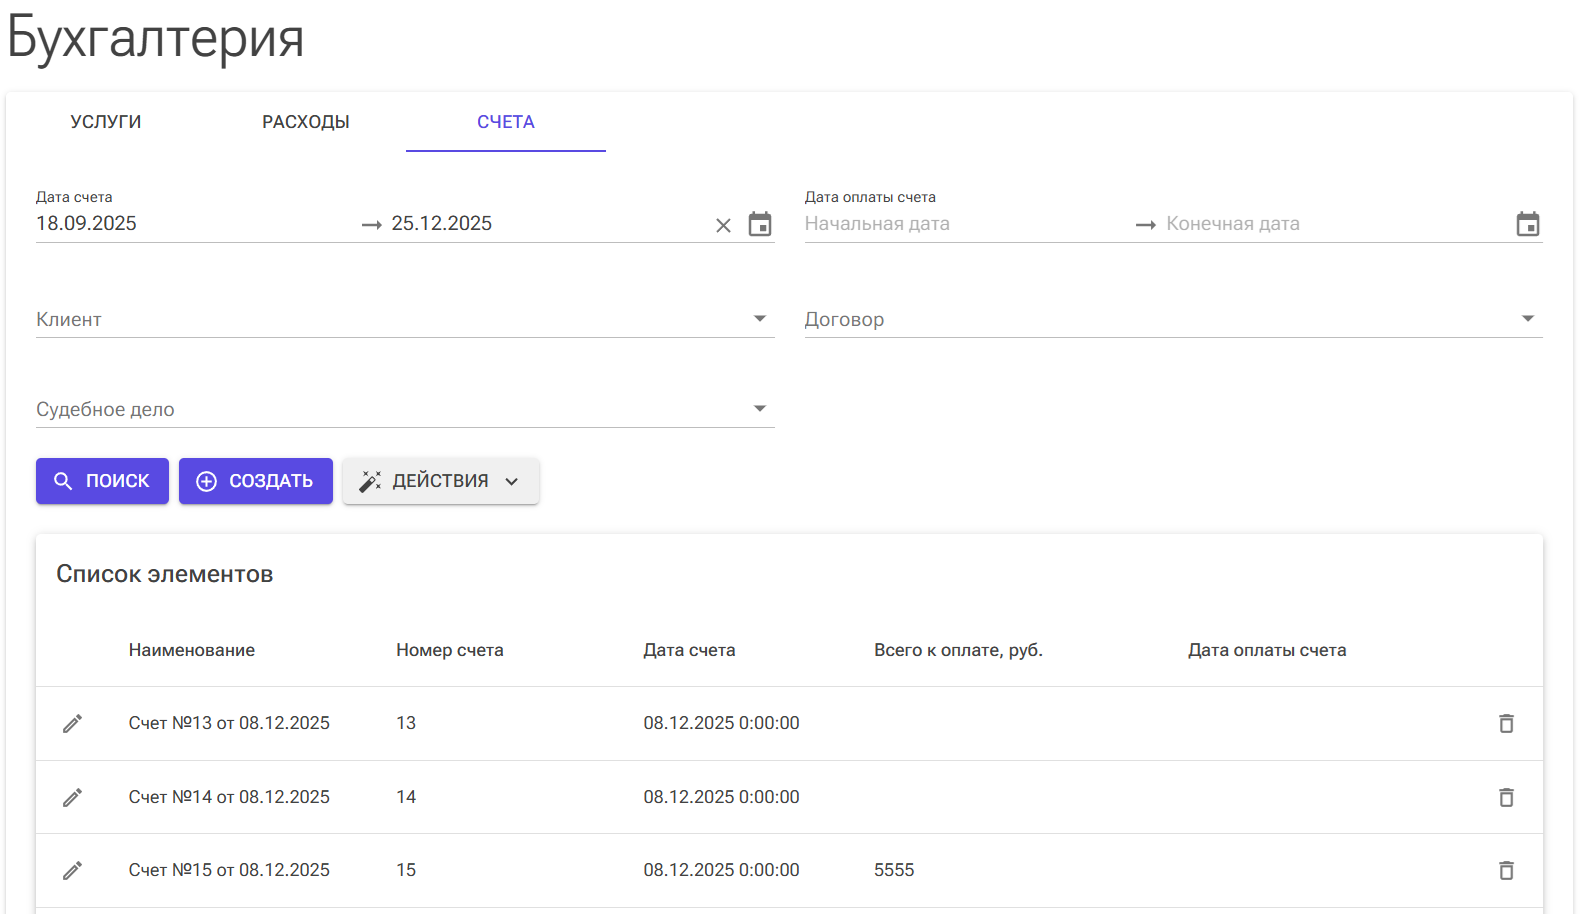Edit invoice №13 with pencil icon
Viewport: 1584px width, 914px height.
click(72, 724)
